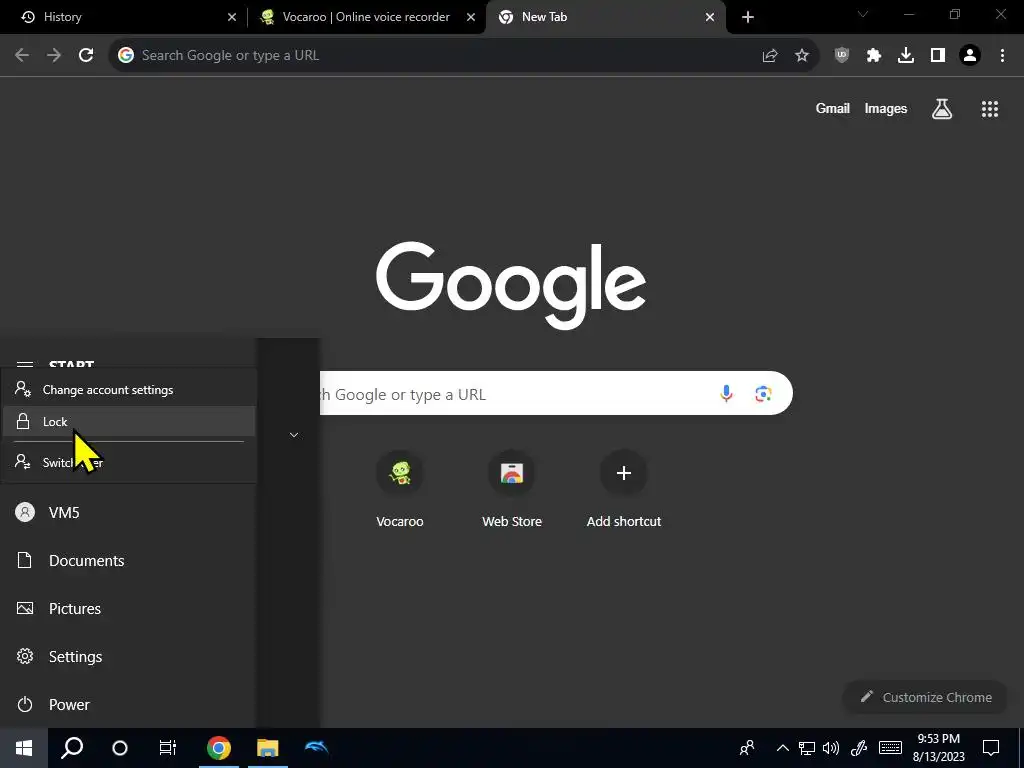The height and width of the screenshot is (768, 1024).
Task: Open Power options in Start menu
Action: point(129,705)
